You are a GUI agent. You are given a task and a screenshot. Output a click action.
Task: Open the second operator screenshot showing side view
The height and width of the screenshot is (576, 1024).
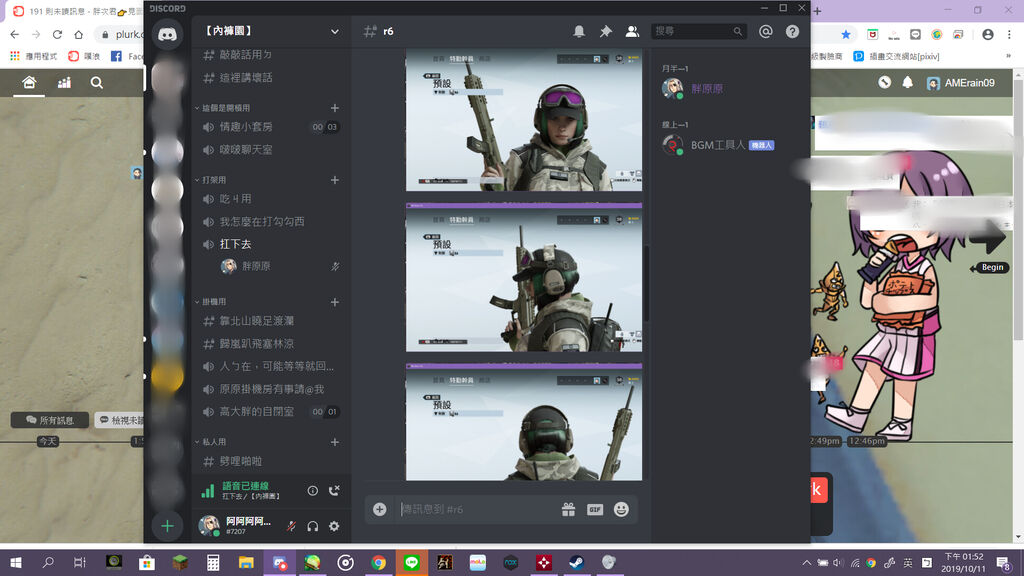coord(524,278)
